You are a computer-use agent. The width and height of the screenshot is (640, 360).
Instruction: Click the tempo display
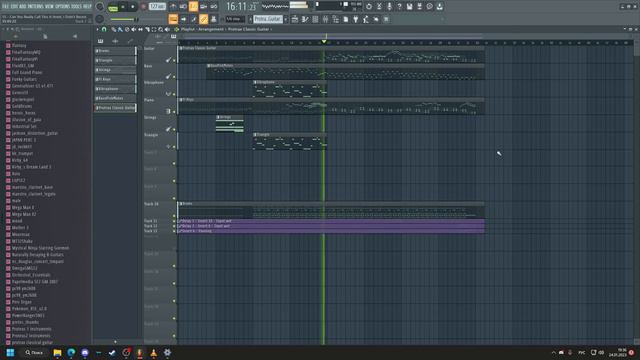coord(157,7)
